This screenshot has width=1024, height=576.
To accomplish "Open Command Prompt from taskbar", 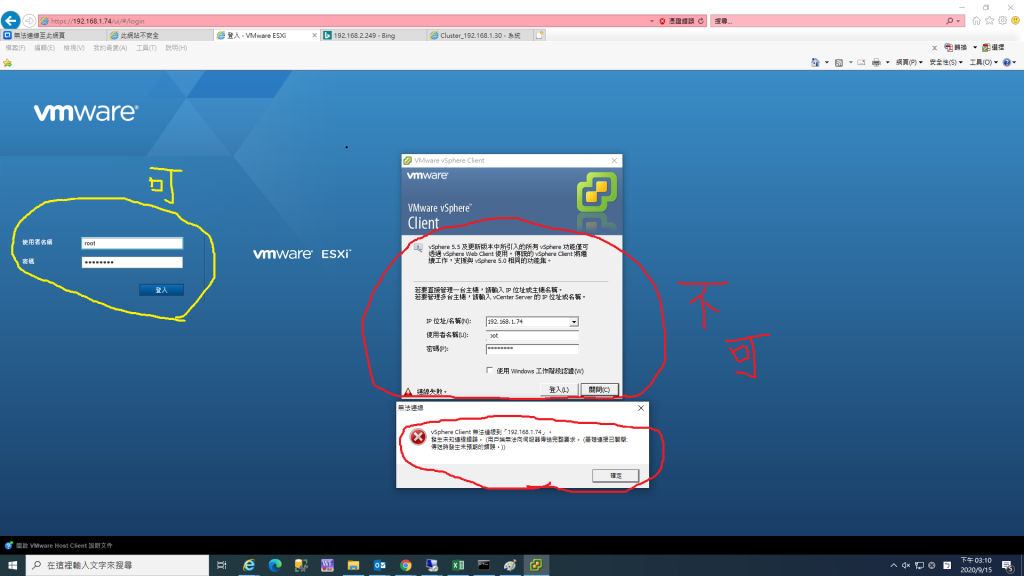I will pyautogui.click(x=484, y=565).
